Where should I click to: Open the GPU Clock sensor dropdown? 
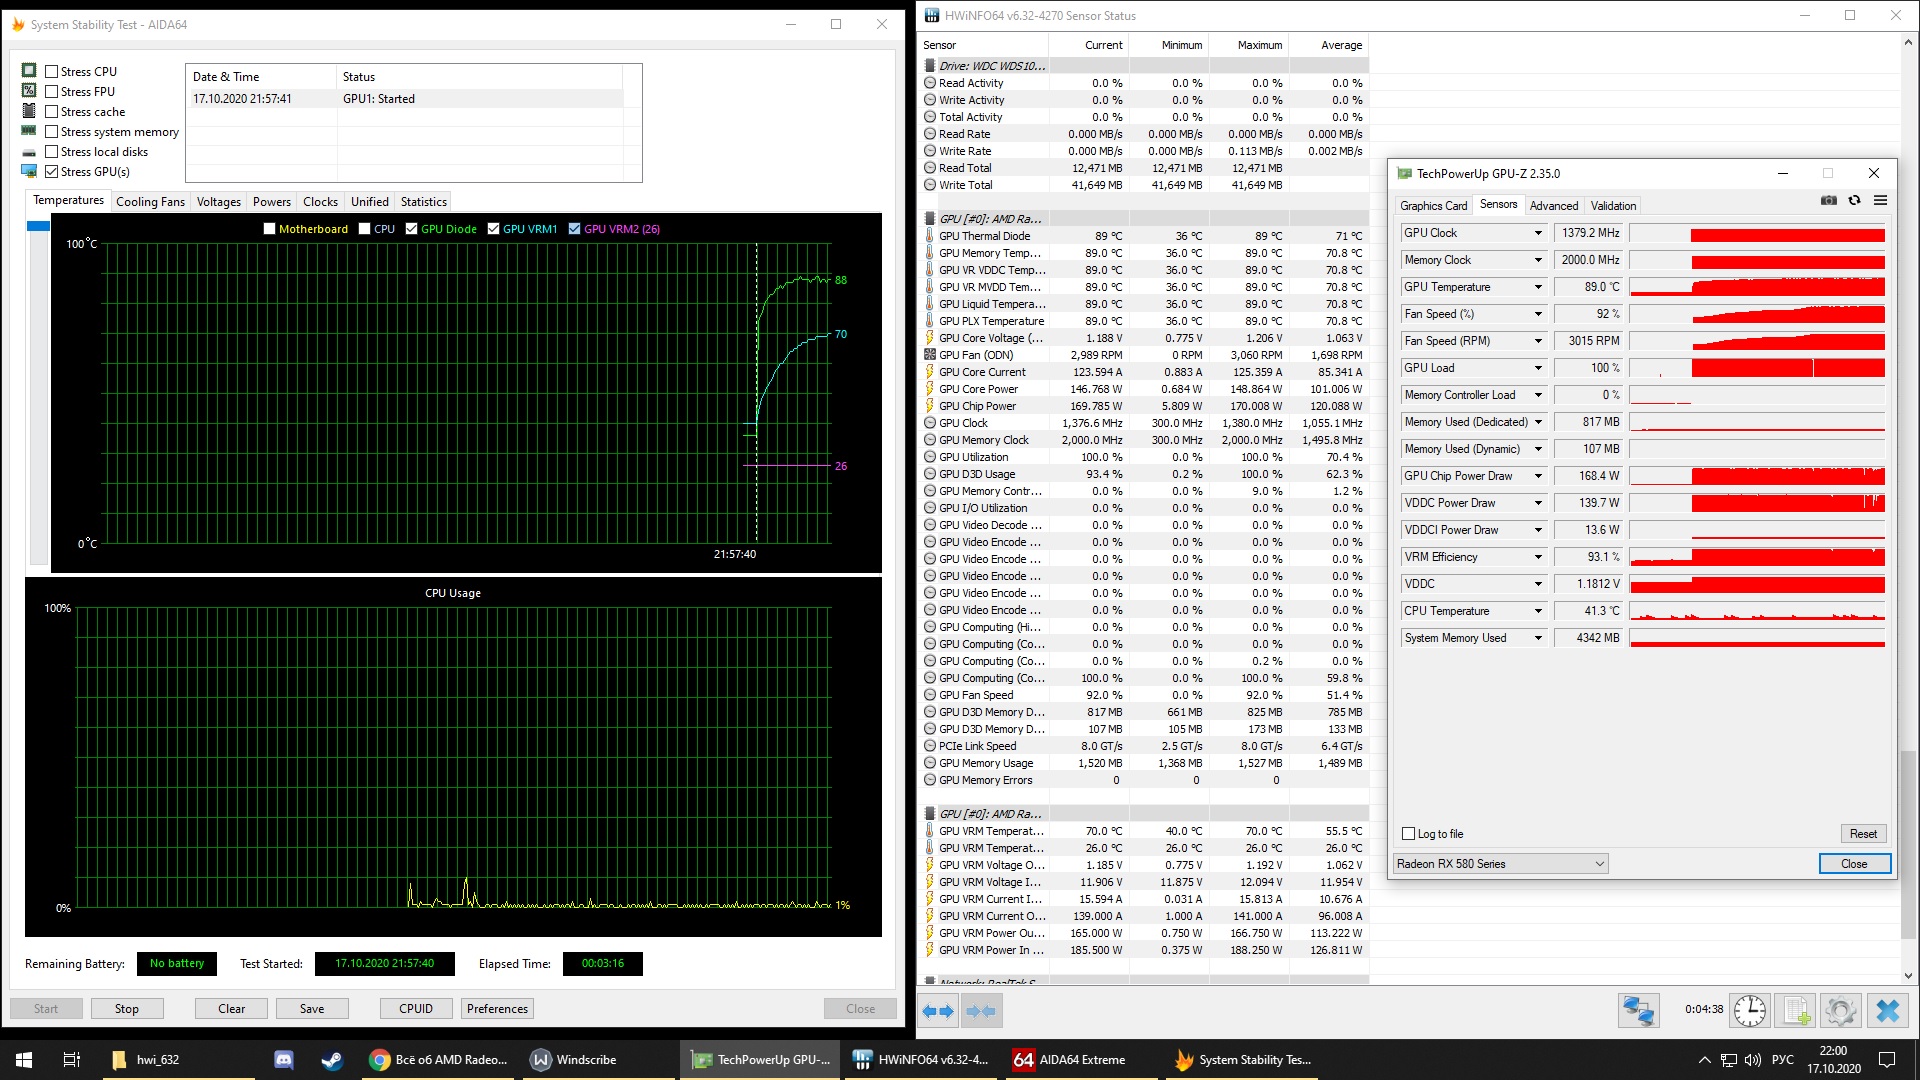click(x=1538, y=233)
